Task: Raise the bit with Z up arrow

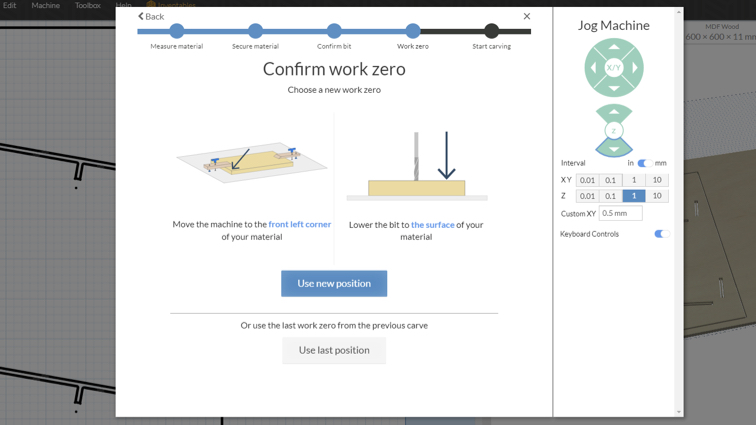Action: (x=614, y=112)
